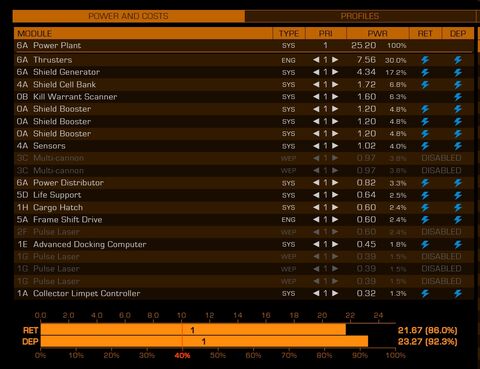Image resolution: width=480 pixels, height=369 pixels.
Task: Toggle Frame Shift Drive deployed power icon
Action: pyautogui.click(x=458, y=220)
